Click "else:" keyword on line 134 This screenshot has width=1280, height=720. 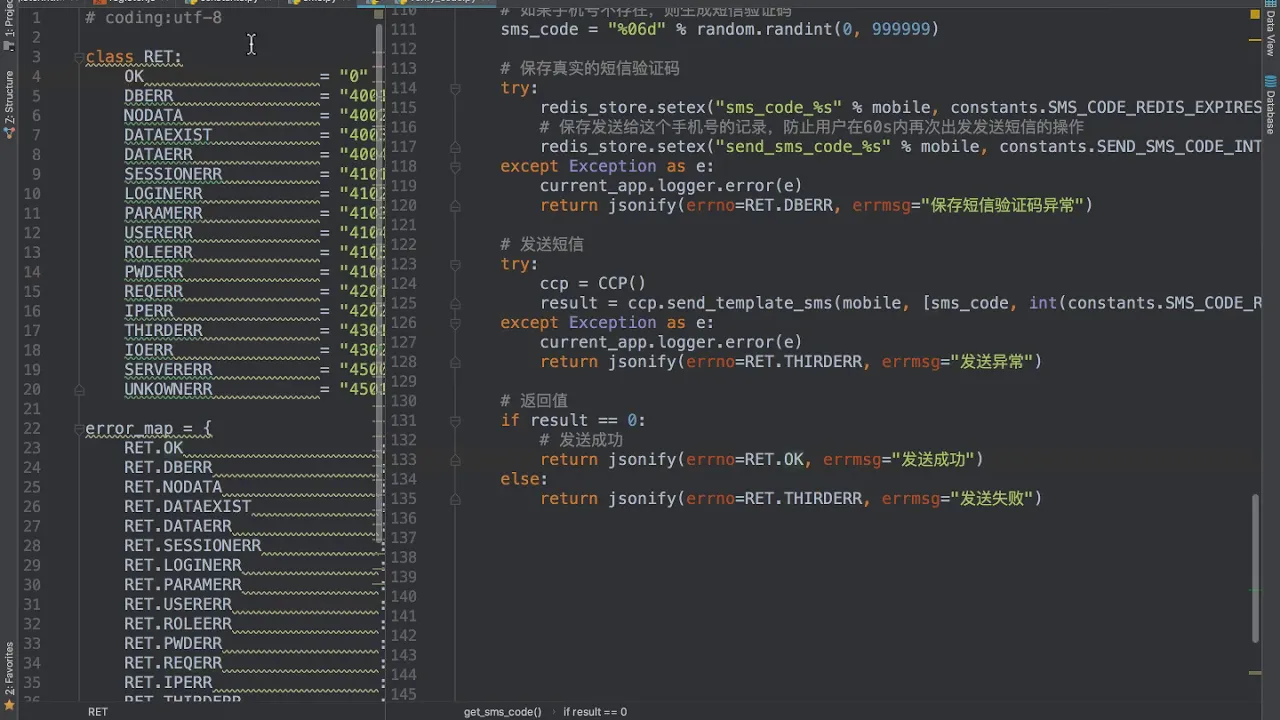tap(524, 479)
